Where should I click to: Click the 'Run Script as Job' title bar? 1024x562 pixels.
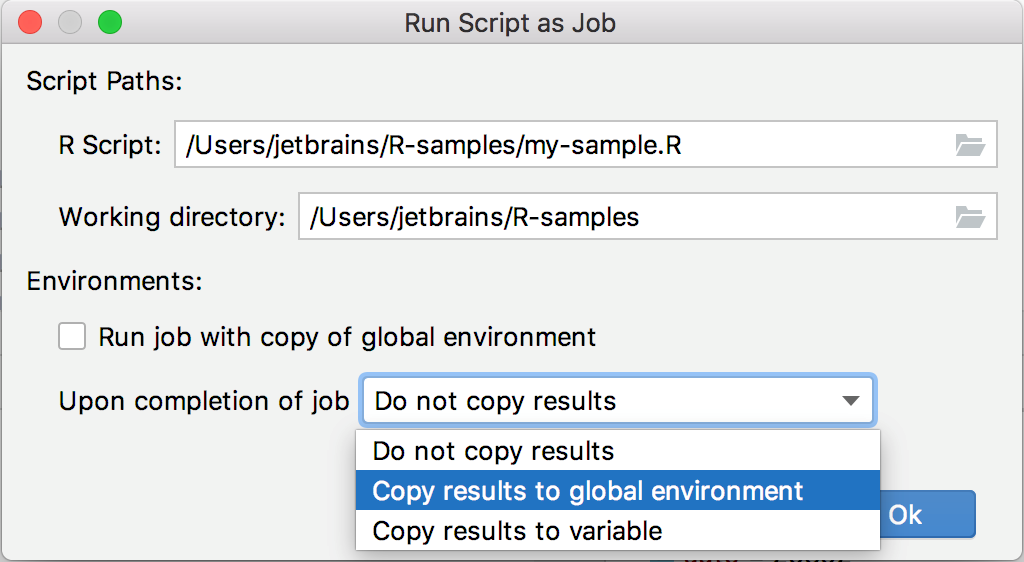[510, 22]
